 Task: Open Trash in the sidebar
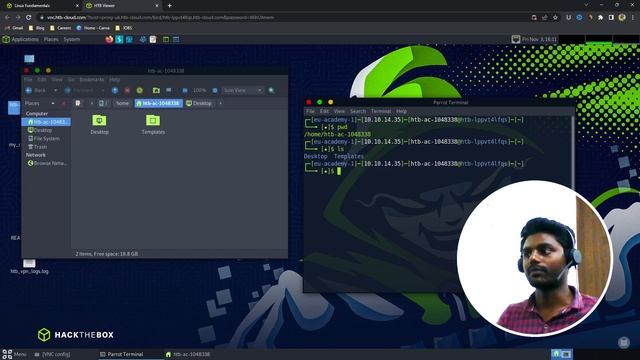click(x=37, y=147)
